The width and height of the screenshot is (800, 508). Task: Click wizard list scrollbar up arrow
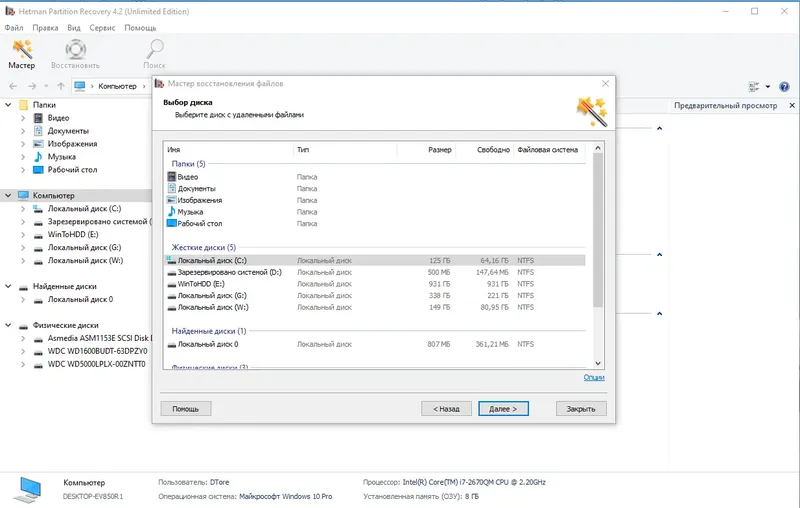598,148
